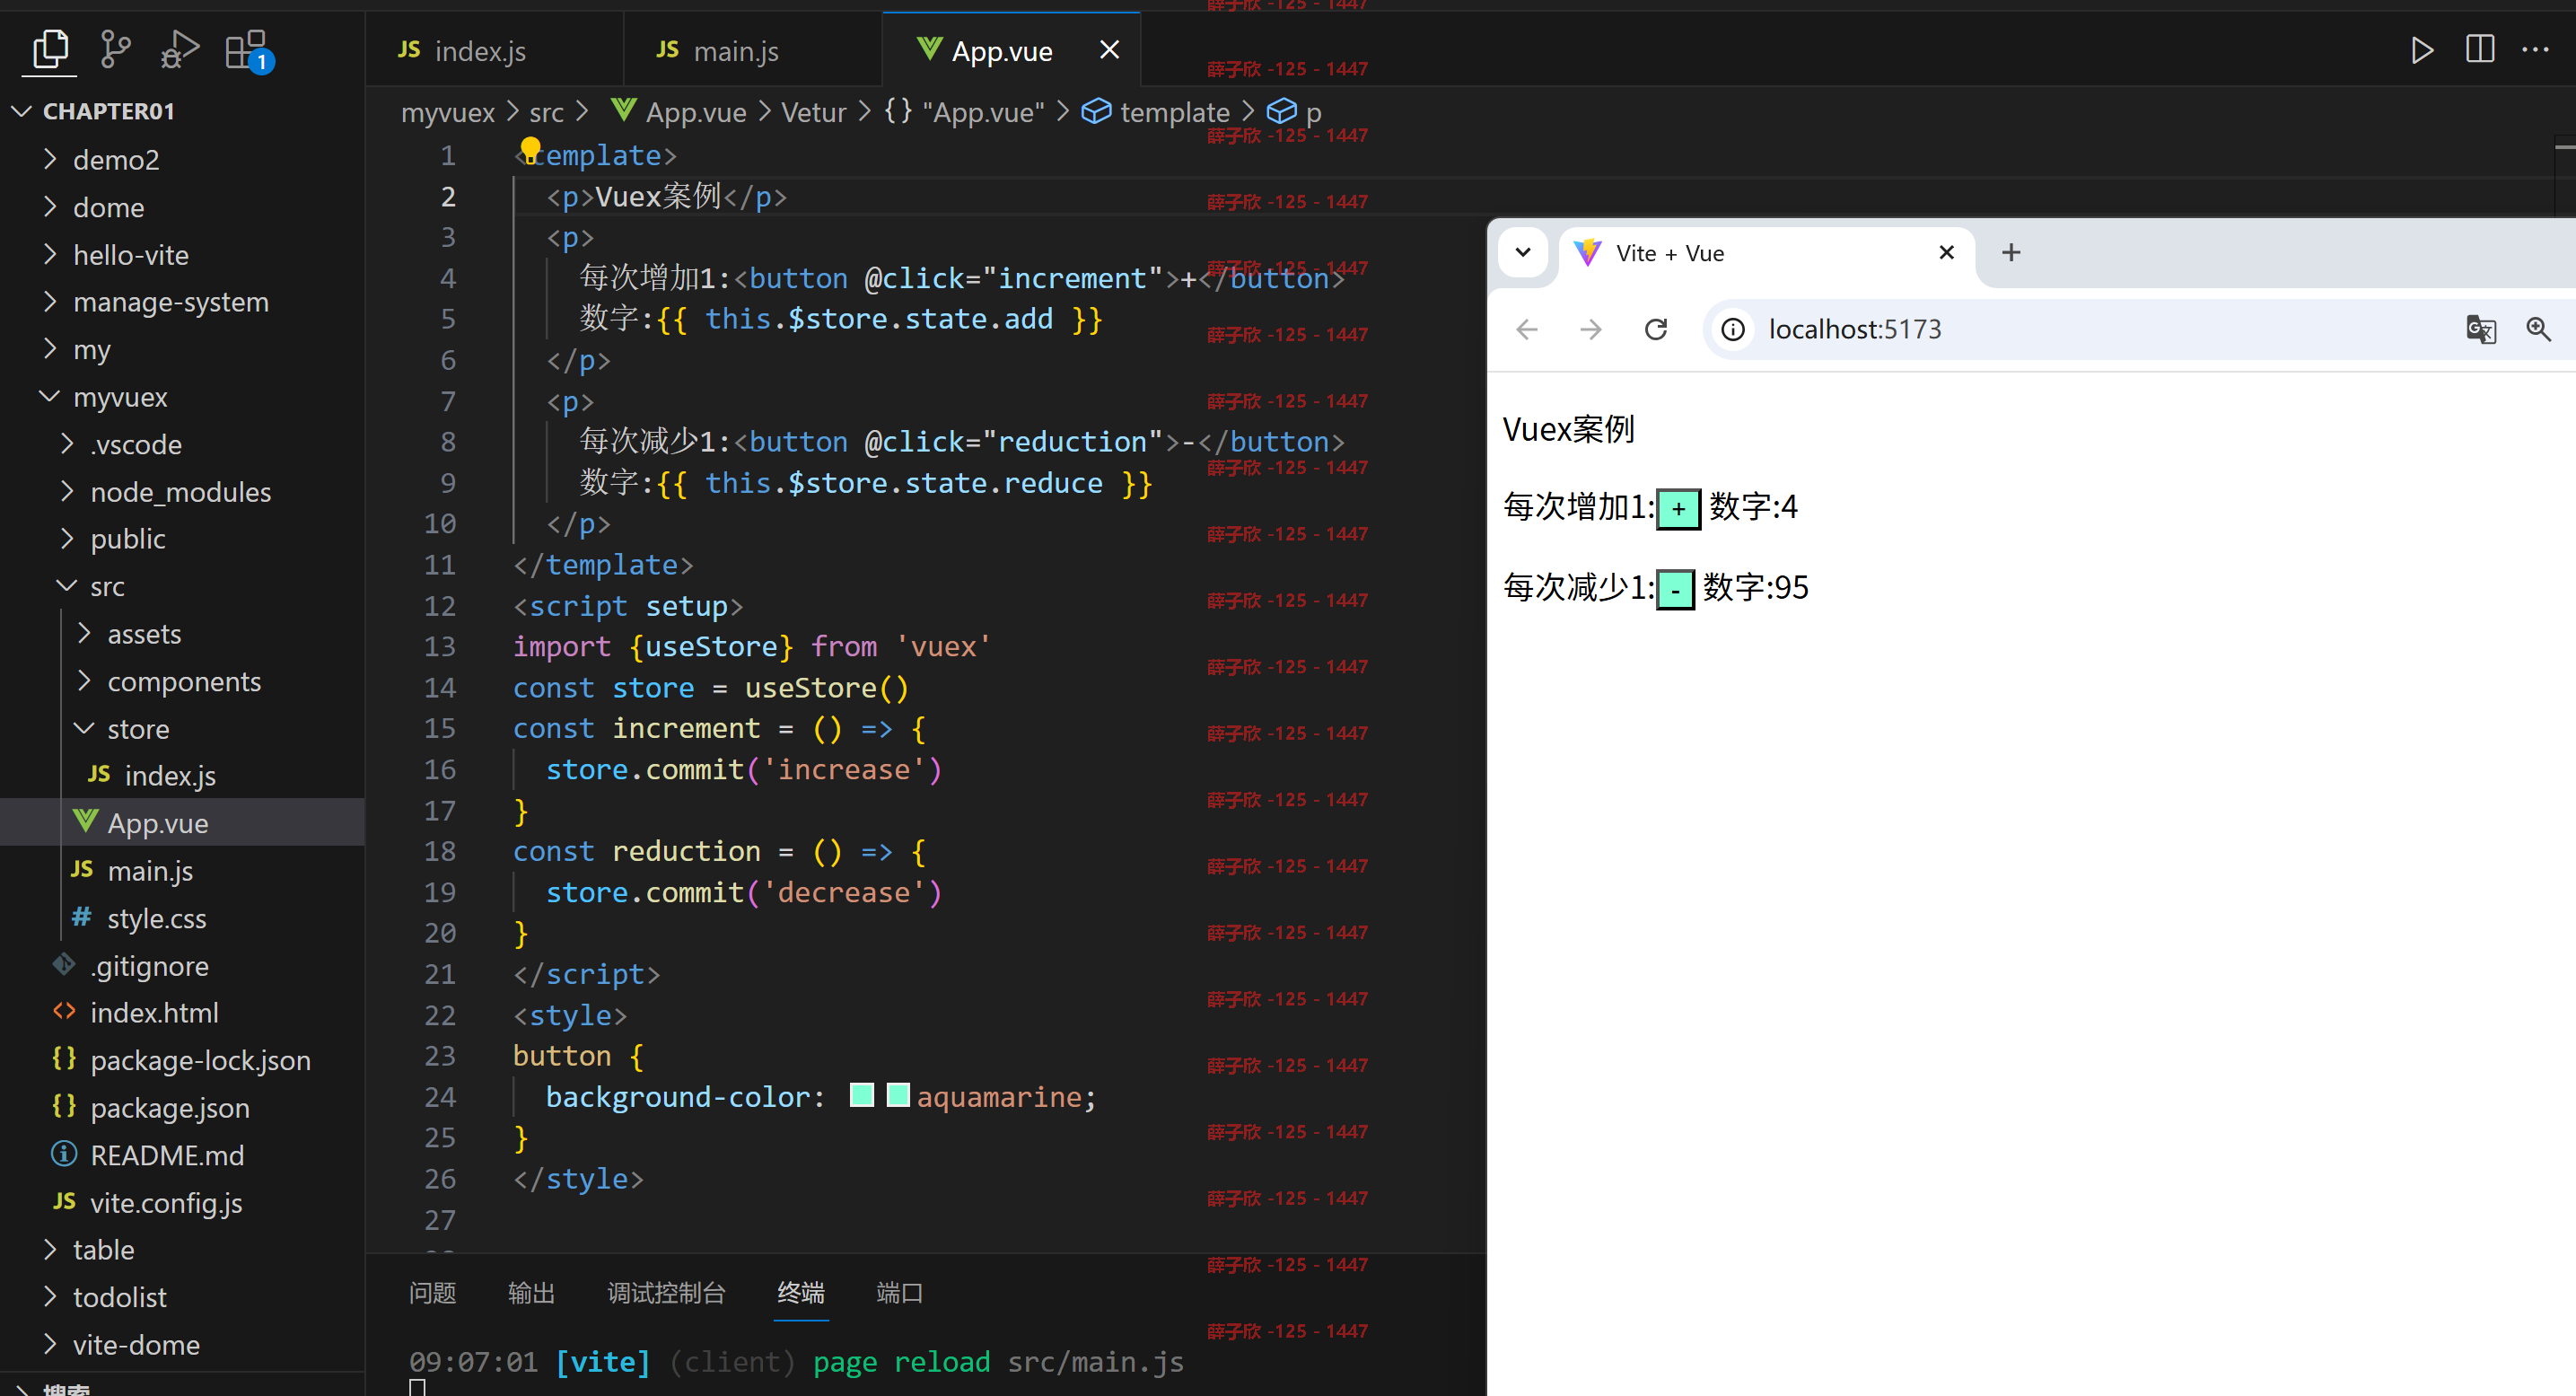Open package-lock.json in file tree
2576x1396 pixels.
[x=183, y=1059]
